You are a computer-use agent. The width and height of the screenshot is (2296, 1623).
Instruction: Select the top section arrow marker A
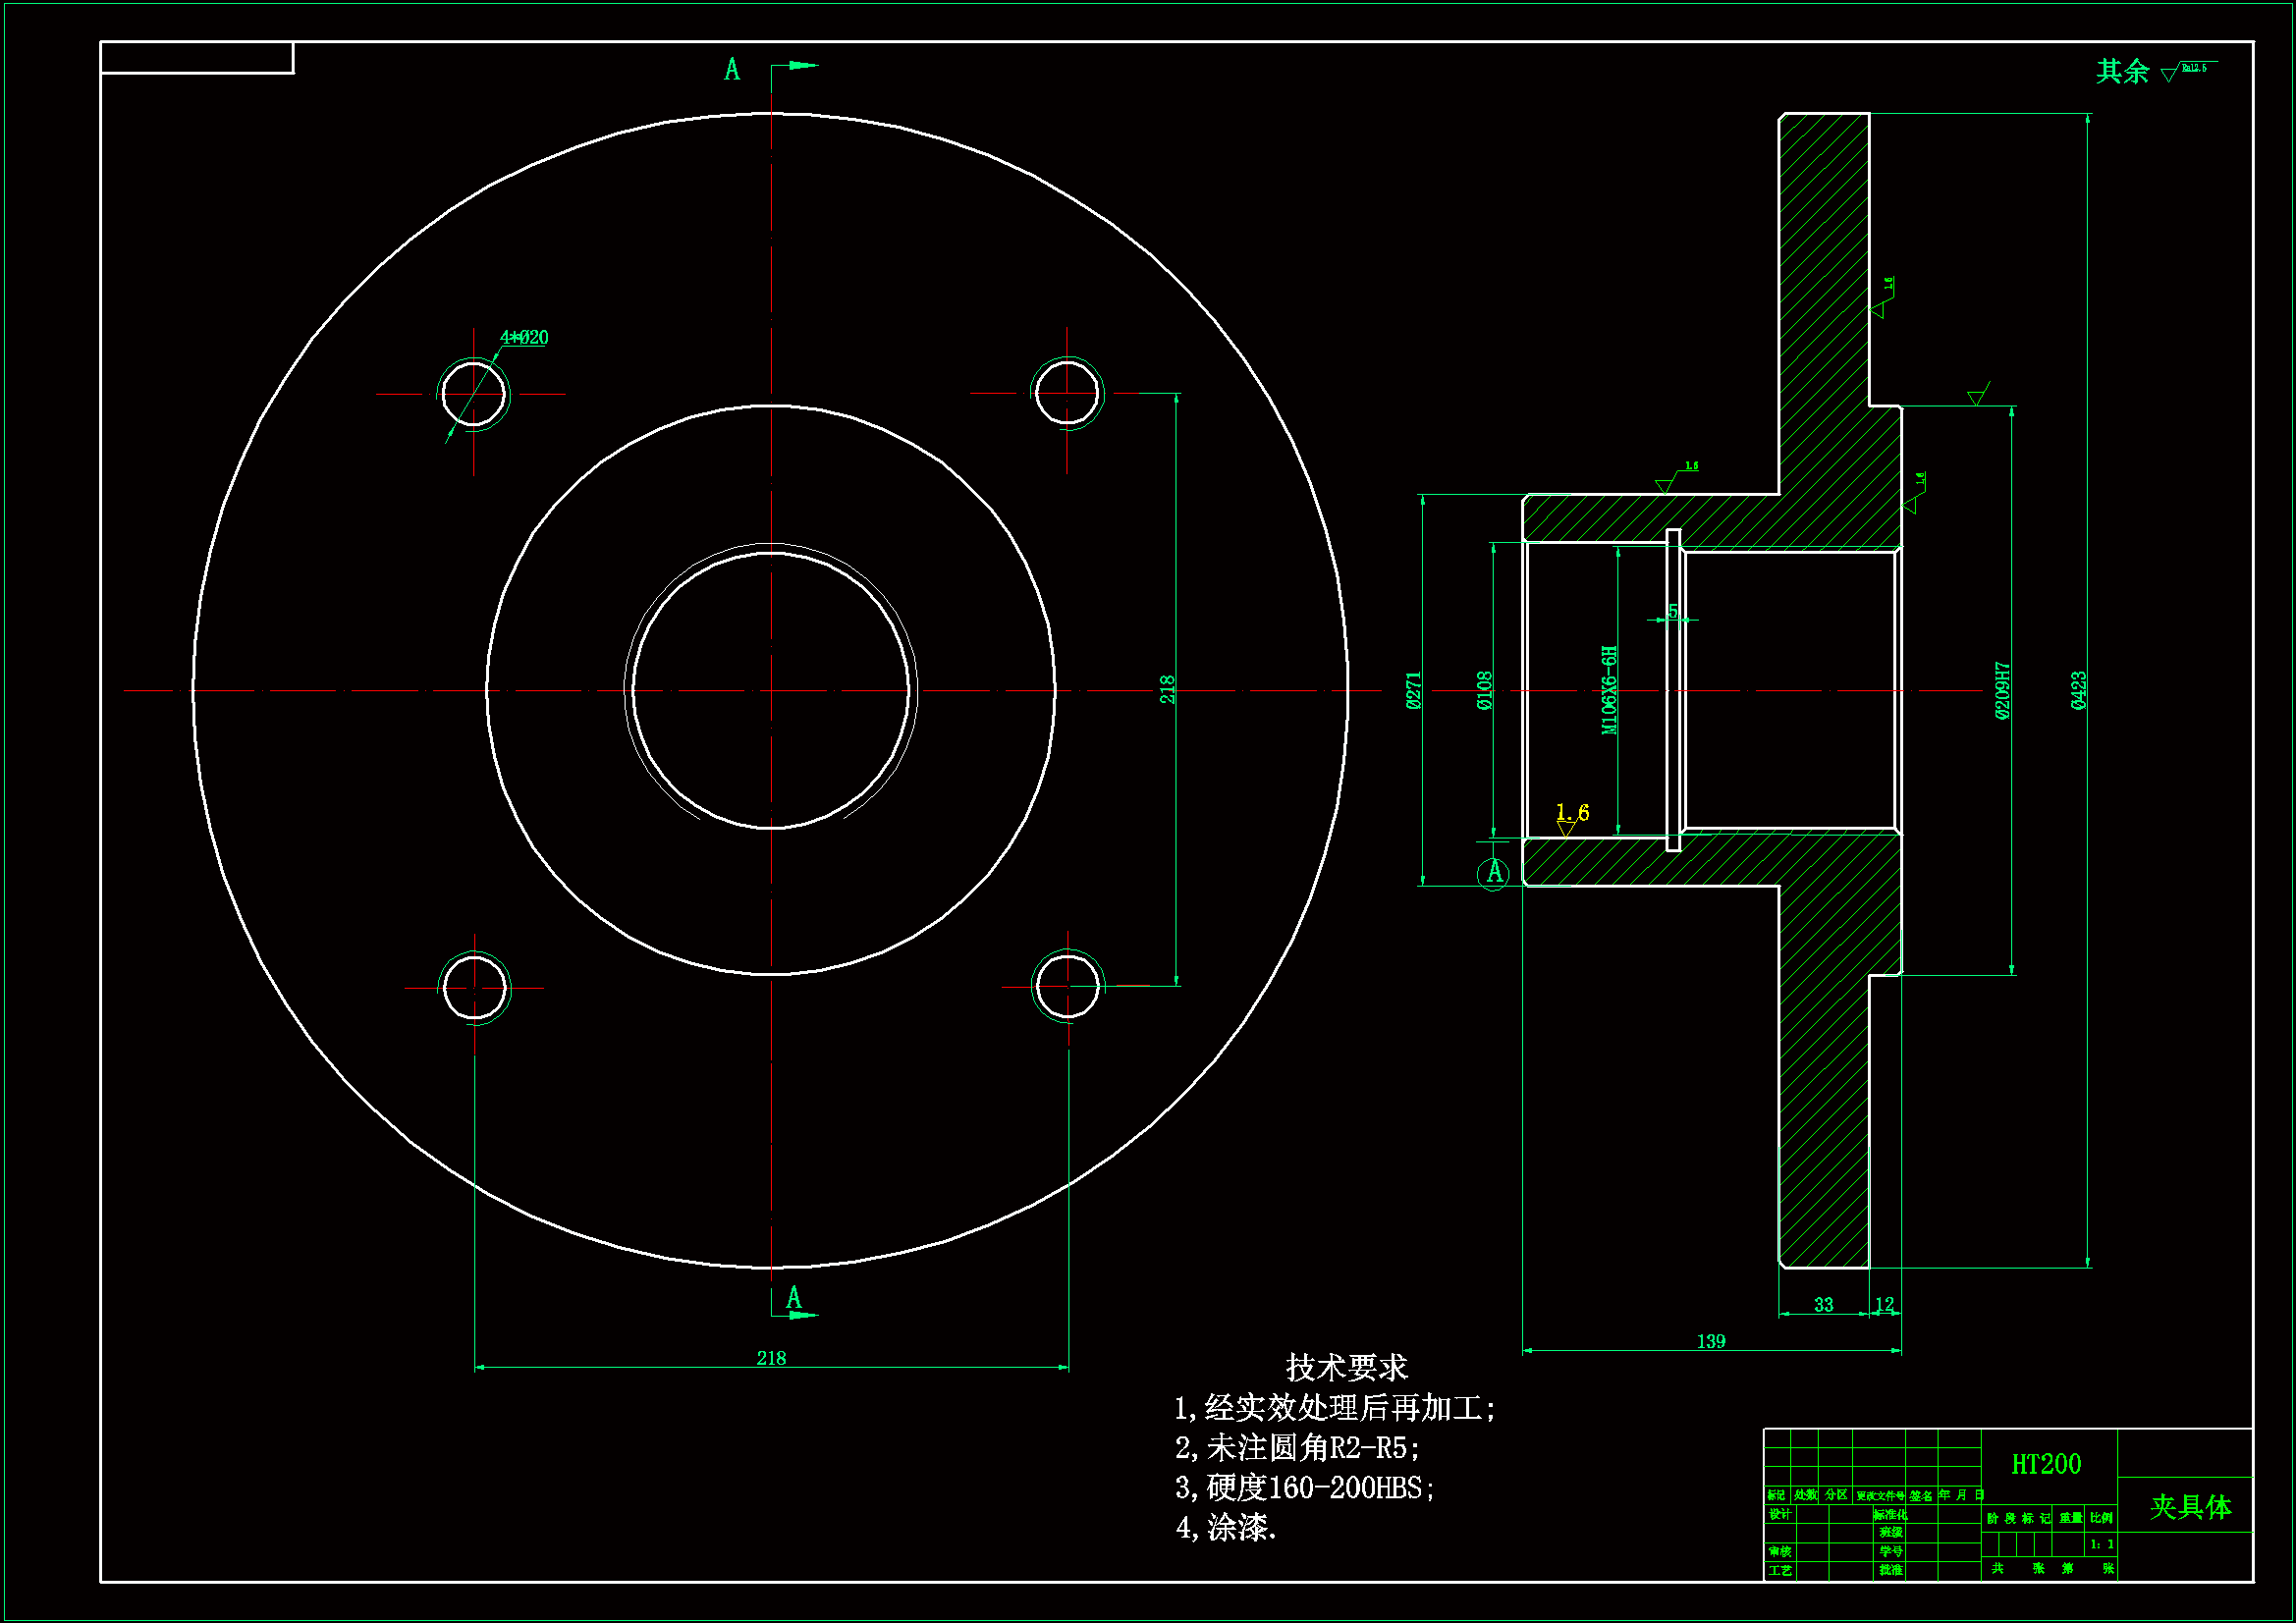click(x=733, y=69)
